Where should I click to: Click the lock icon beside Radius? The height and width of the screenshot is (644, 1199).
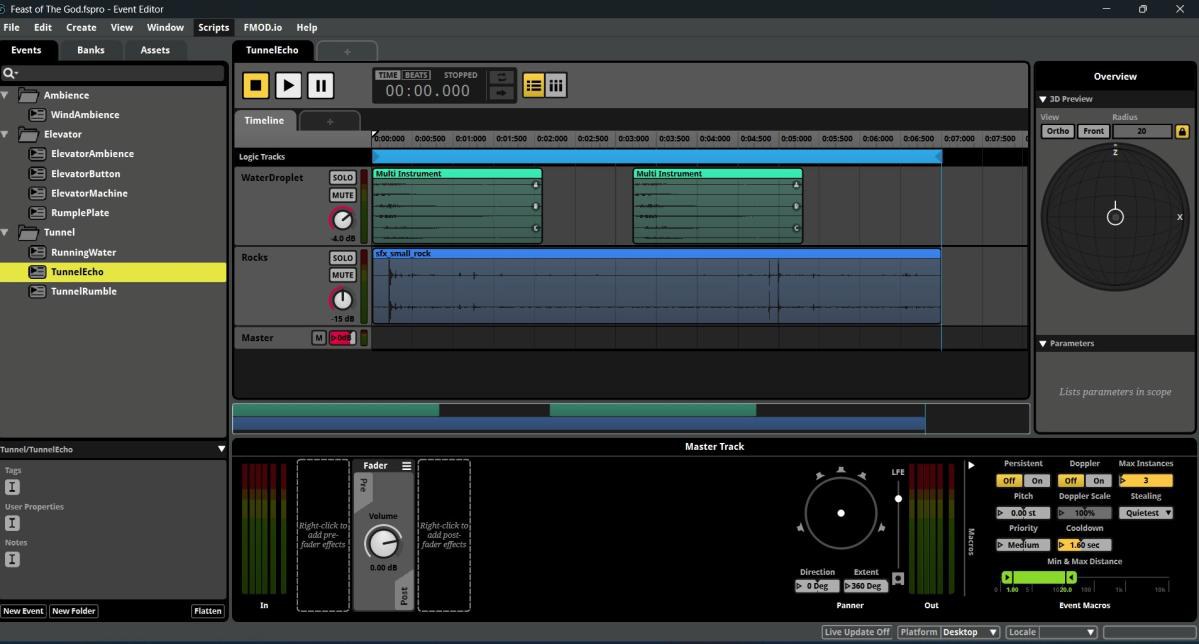tap(1182, 132)
